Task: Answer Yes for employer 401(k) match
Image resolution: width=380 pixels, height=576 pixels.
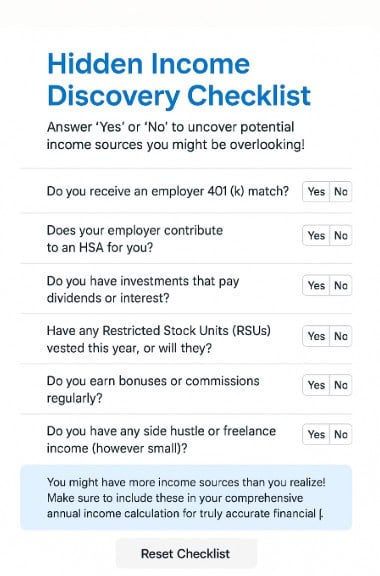Action: point(316,192)
